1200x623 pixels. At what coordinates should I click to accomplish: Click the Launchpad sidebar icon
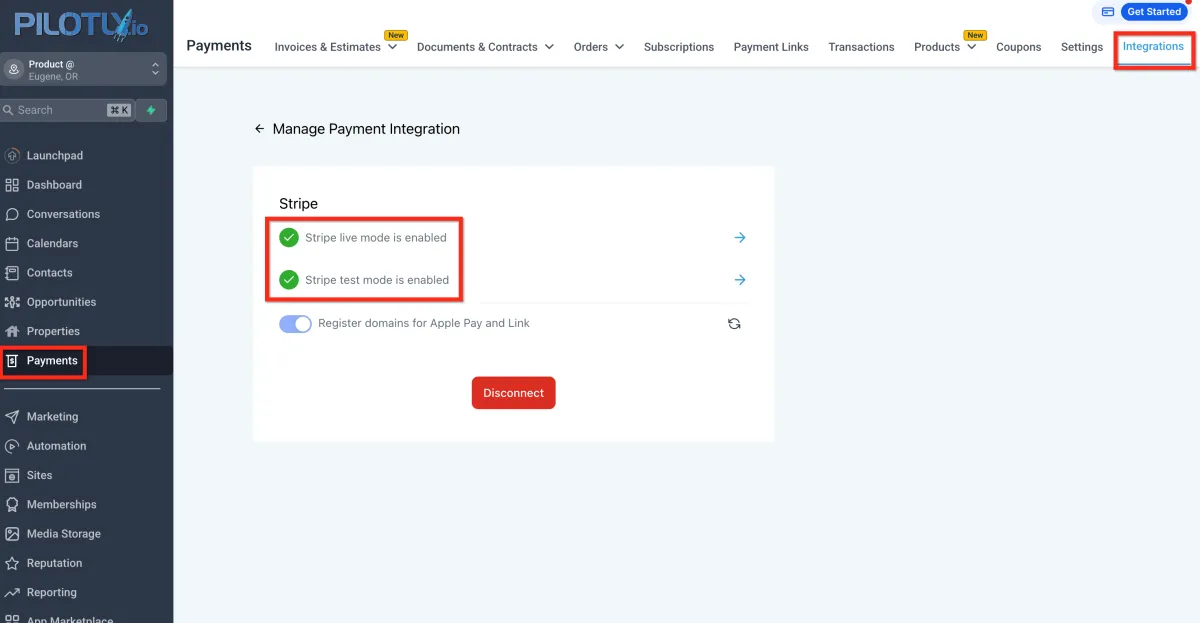(x=12, y=156)
